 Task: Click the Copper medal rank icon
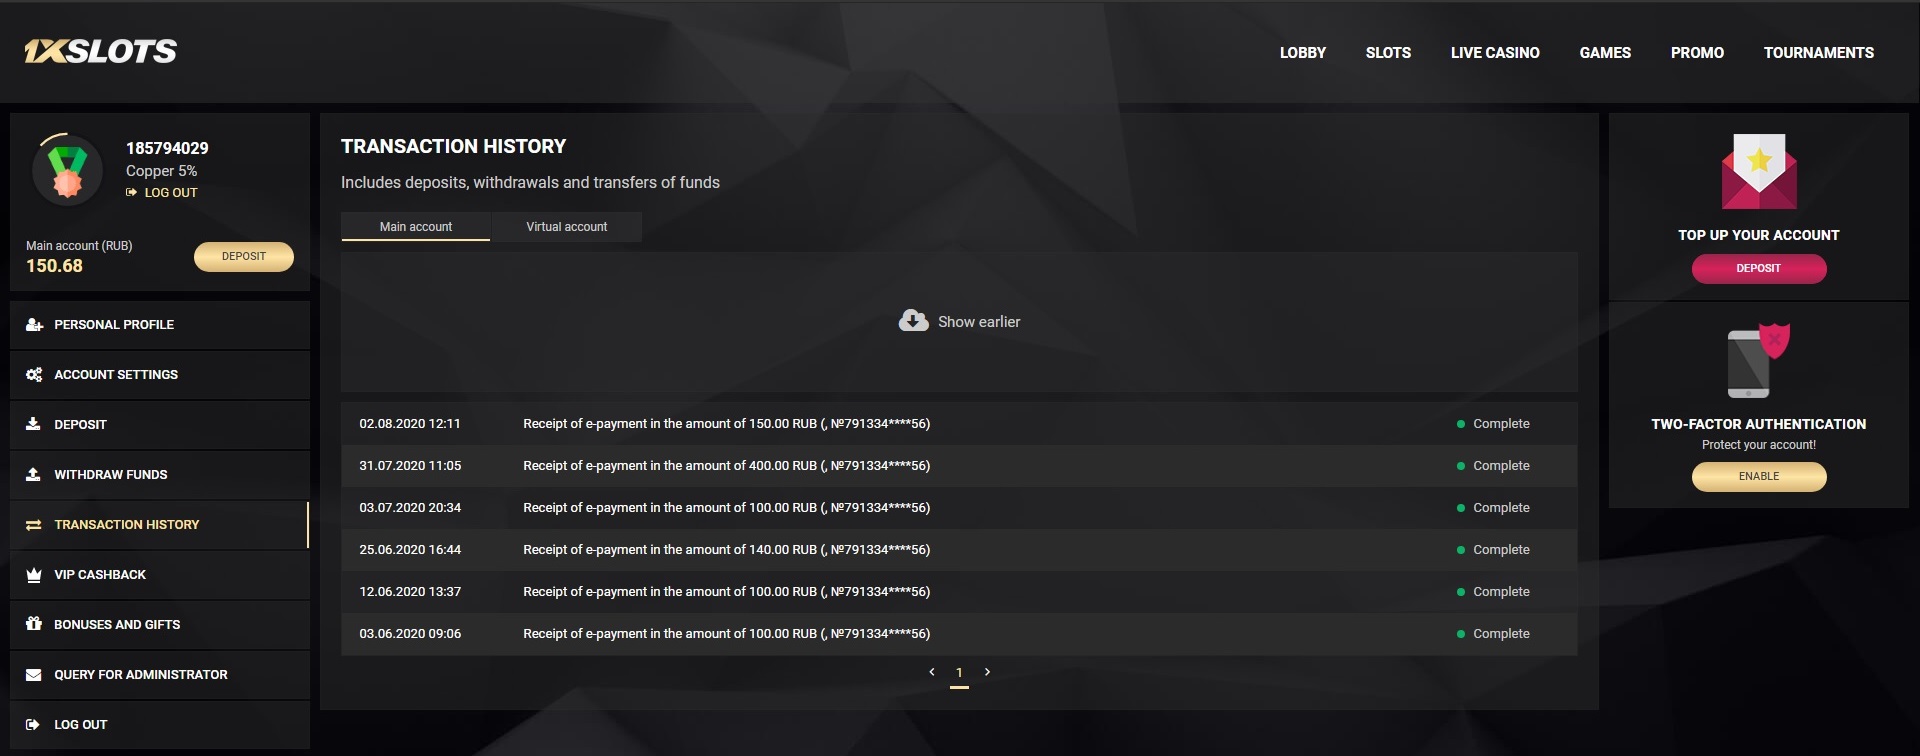click(67, 171)
